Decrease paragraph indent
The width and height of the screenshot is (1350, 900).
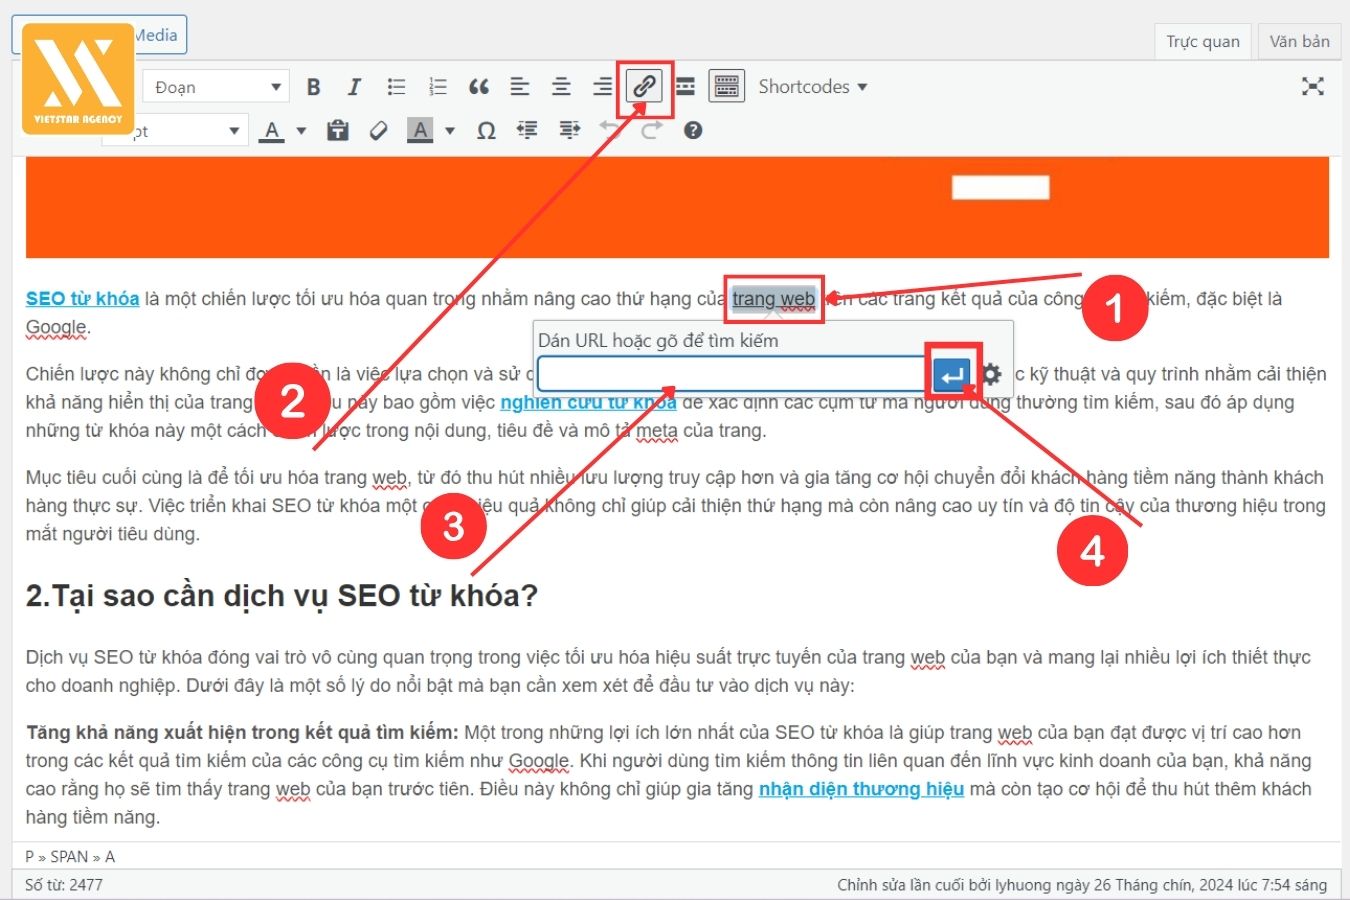coord(527,131)
